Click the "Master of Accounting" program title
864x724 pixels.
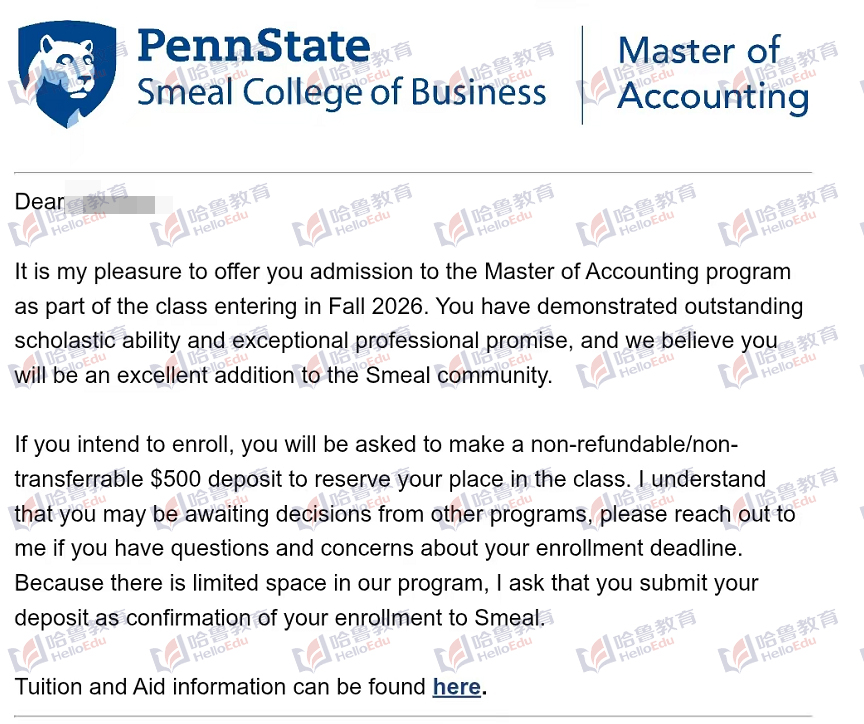[x=712, y=74]
